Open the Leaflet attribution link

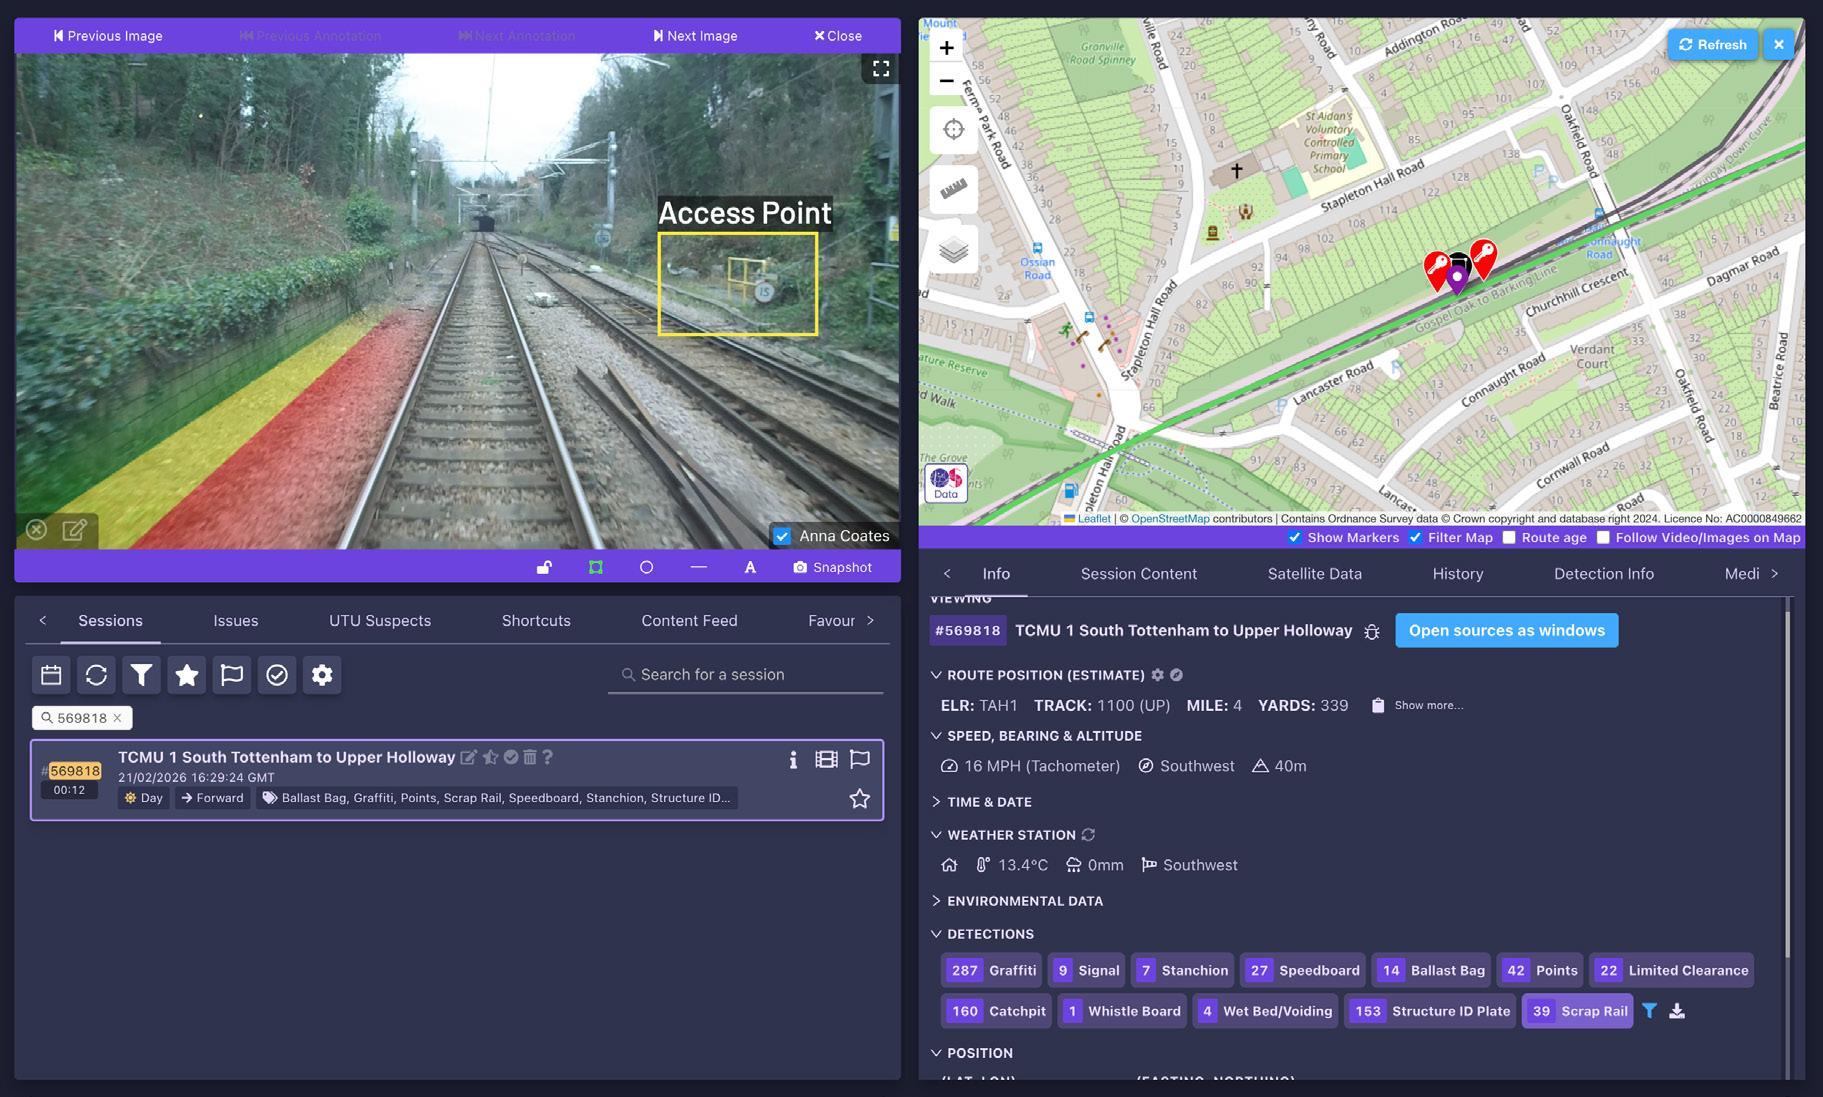click(x=1094, y=519)
